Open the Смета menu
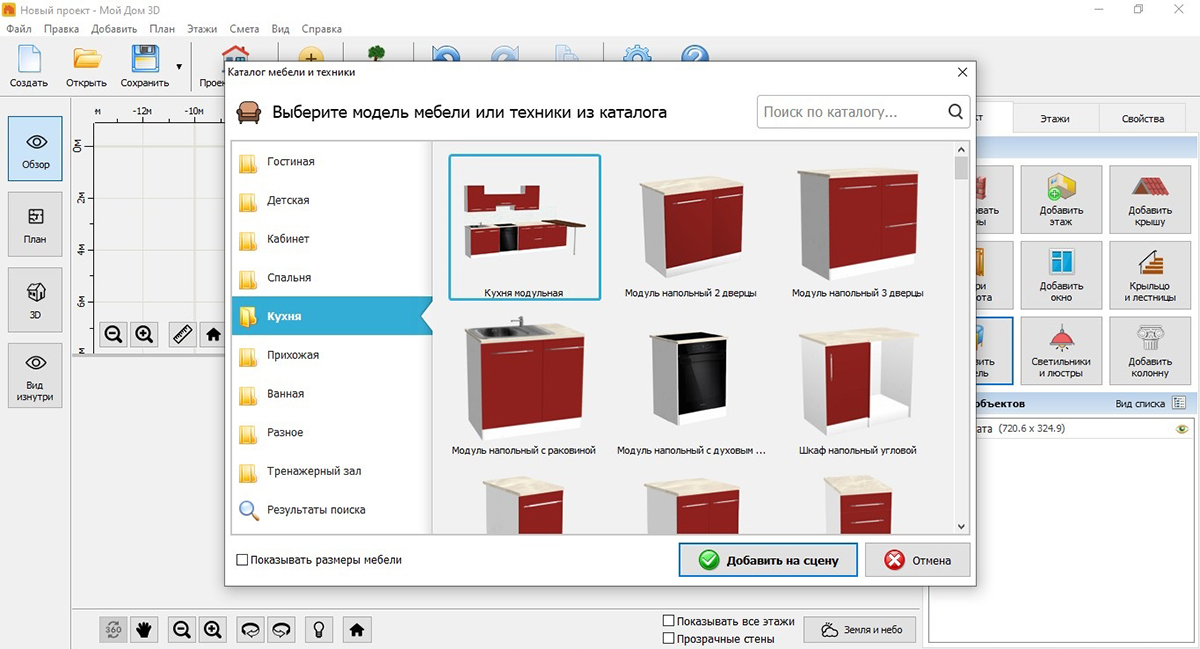 (x=245, y=29)
